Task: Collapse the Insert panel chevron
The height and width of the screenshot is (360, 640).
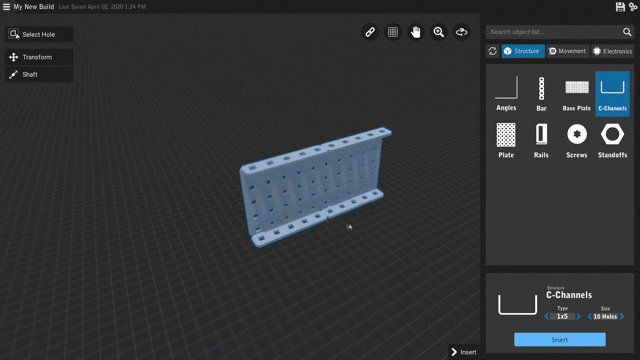Action: pyautogui.click(x=454, y=352)
